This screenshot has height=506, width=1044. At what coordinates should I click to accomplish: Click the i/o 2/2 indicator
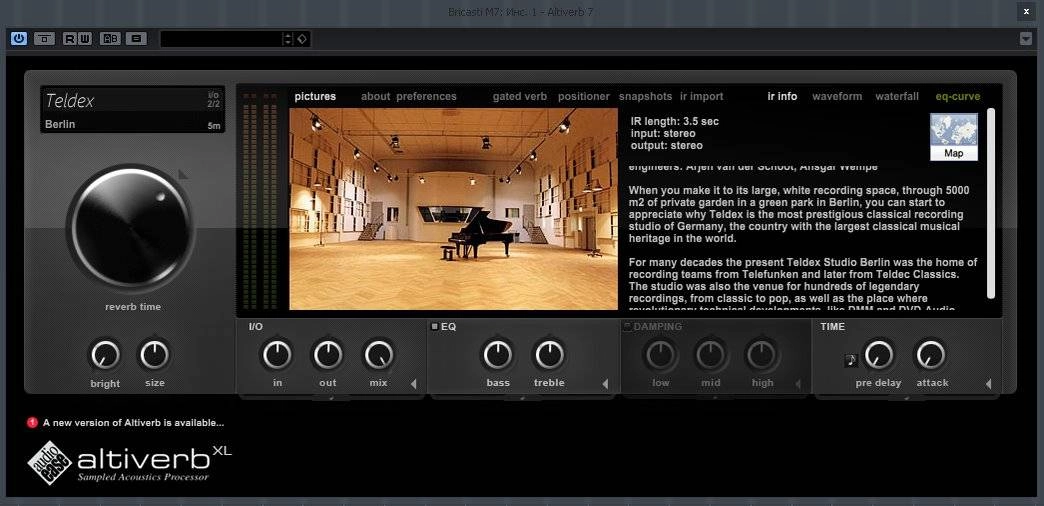(213, 100)
